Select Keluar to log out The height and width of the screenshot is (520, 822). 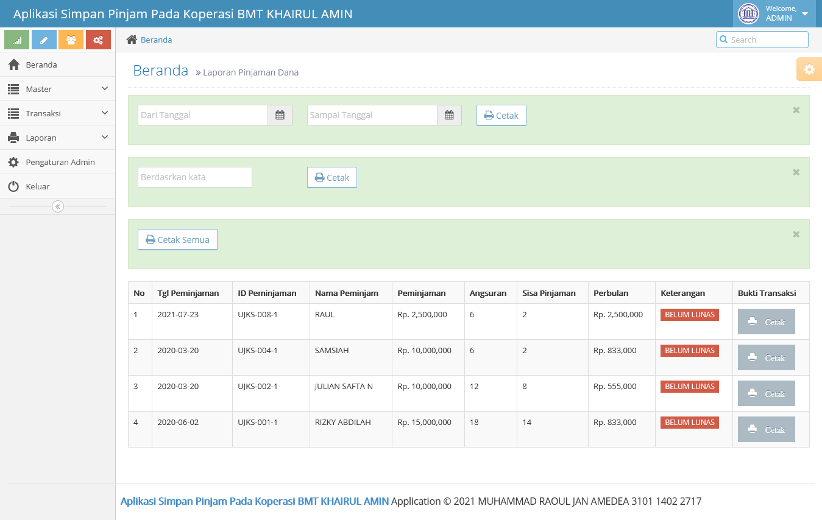(58, 187)
